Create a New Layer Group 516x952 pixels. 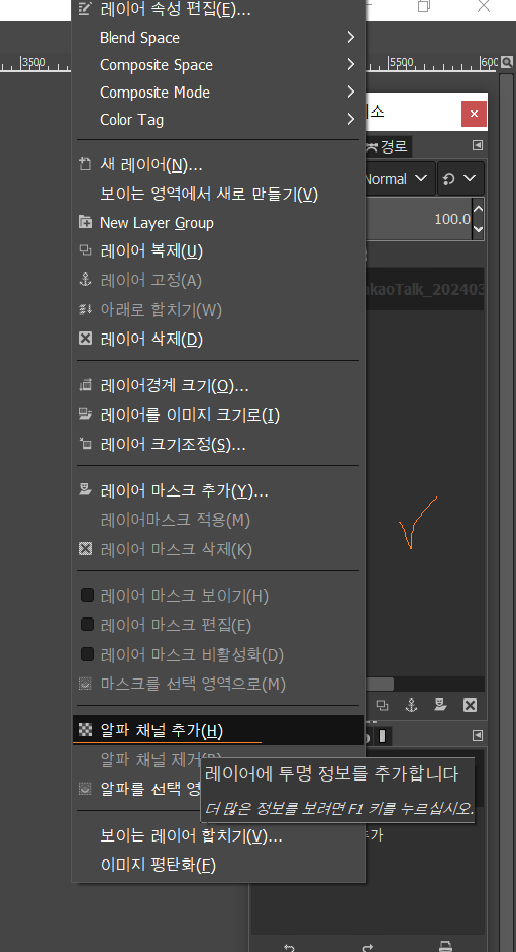tap(219, 223)
